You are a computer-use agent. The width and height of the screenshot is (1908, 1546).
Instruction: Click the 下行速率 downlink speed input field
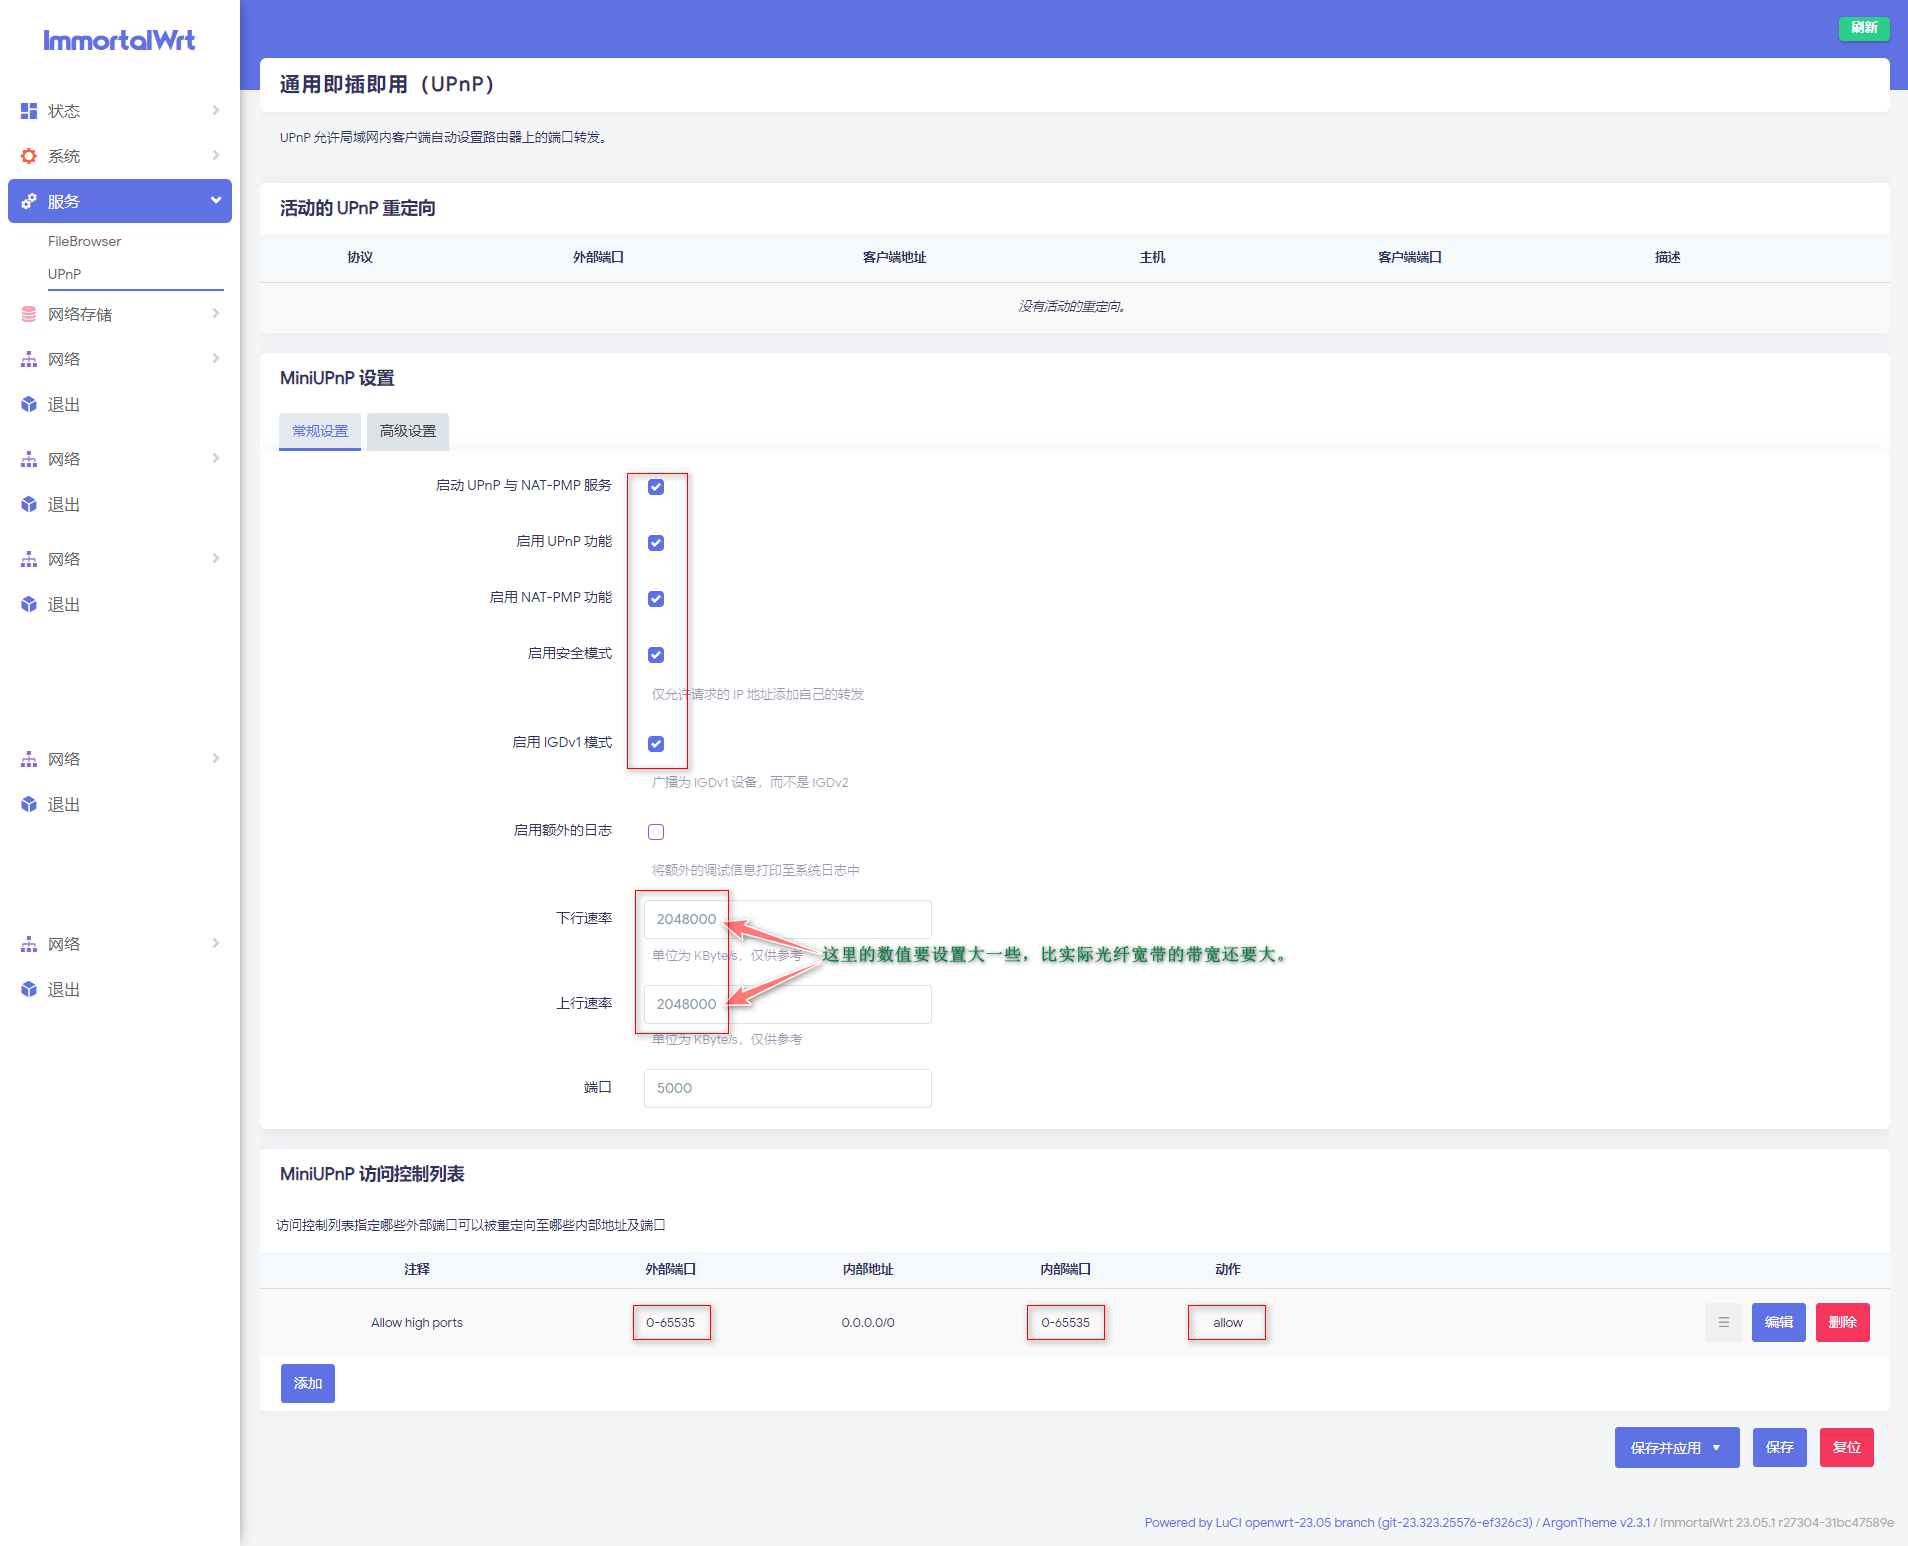787,919
